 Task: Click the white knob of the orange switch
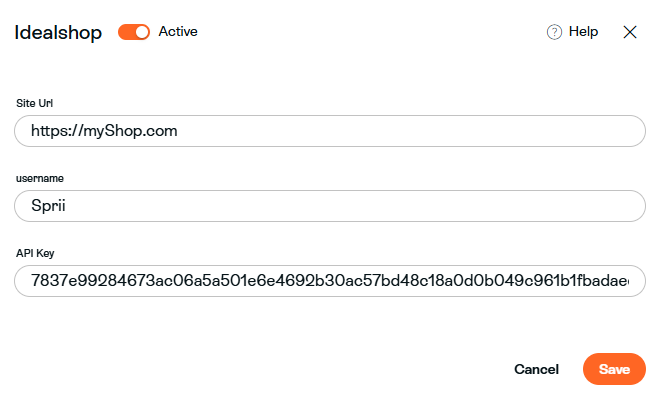(142, 32)
